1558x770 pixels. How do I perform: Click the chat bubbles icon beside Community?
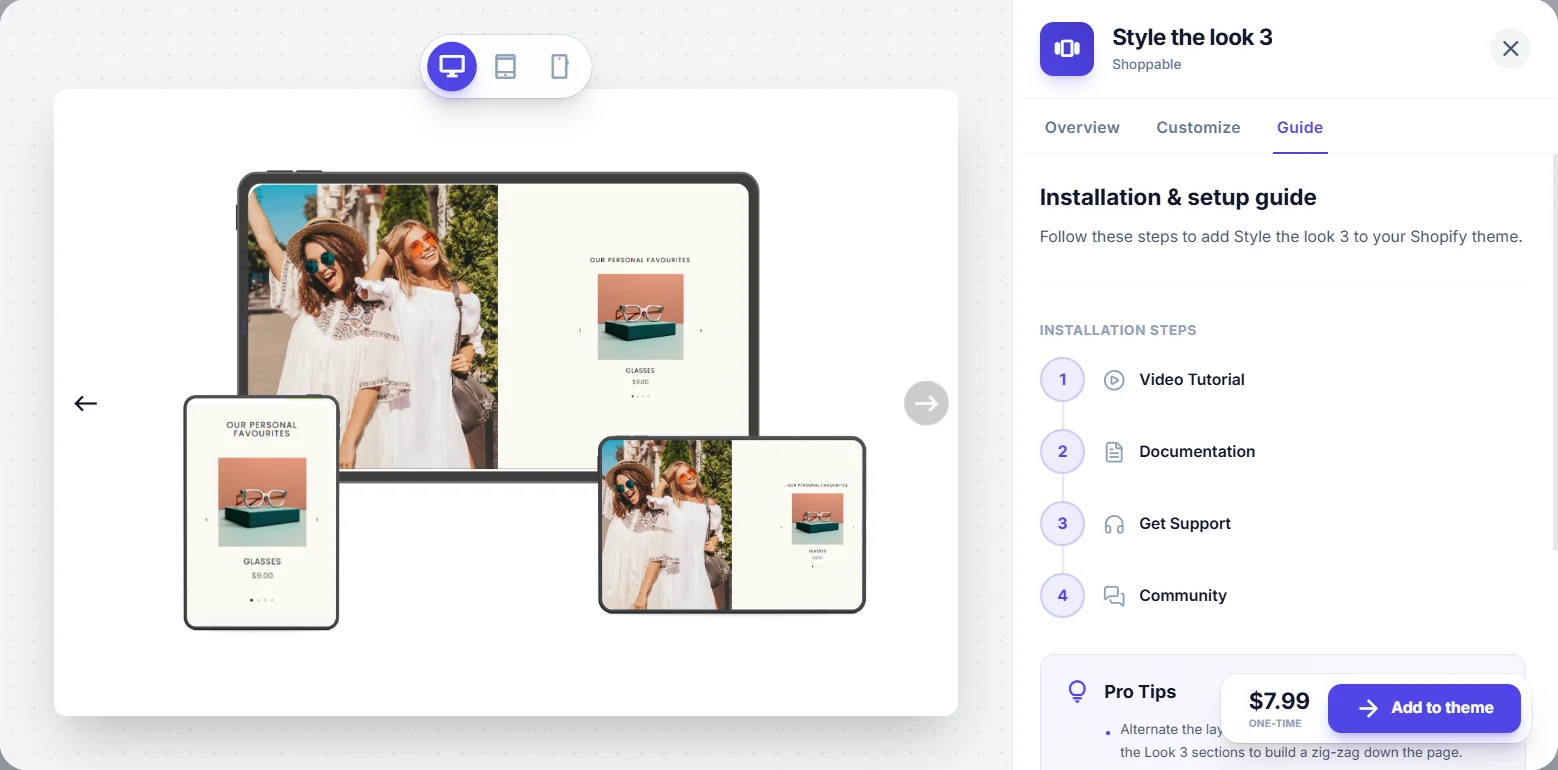pos(1114,596)
